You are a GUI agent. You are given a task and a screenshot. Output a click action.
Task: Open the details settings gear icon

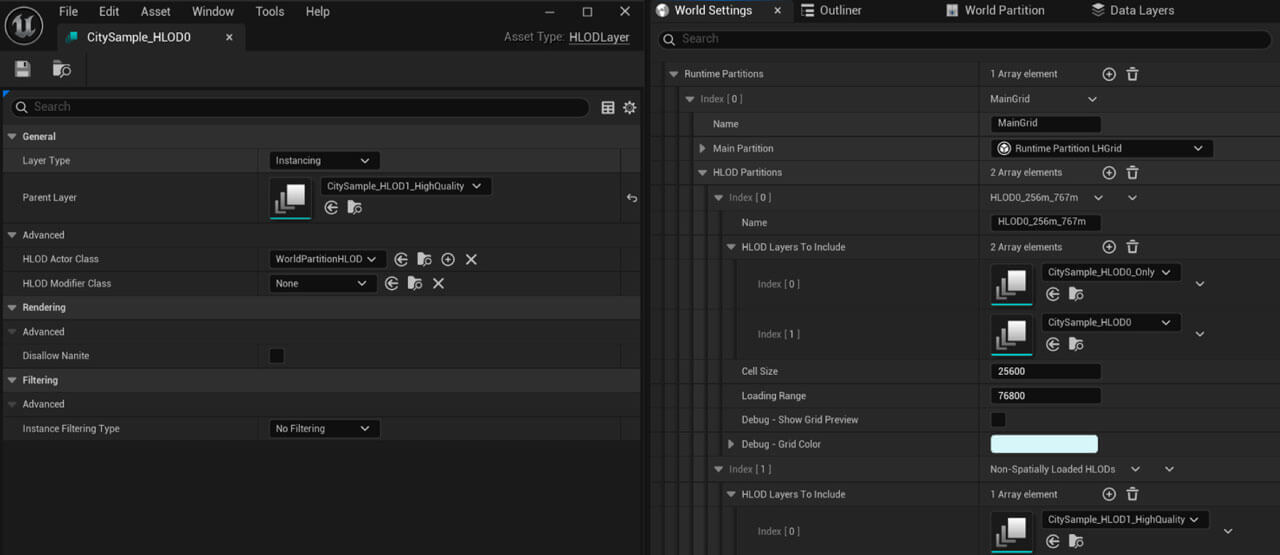pos(629,107)
